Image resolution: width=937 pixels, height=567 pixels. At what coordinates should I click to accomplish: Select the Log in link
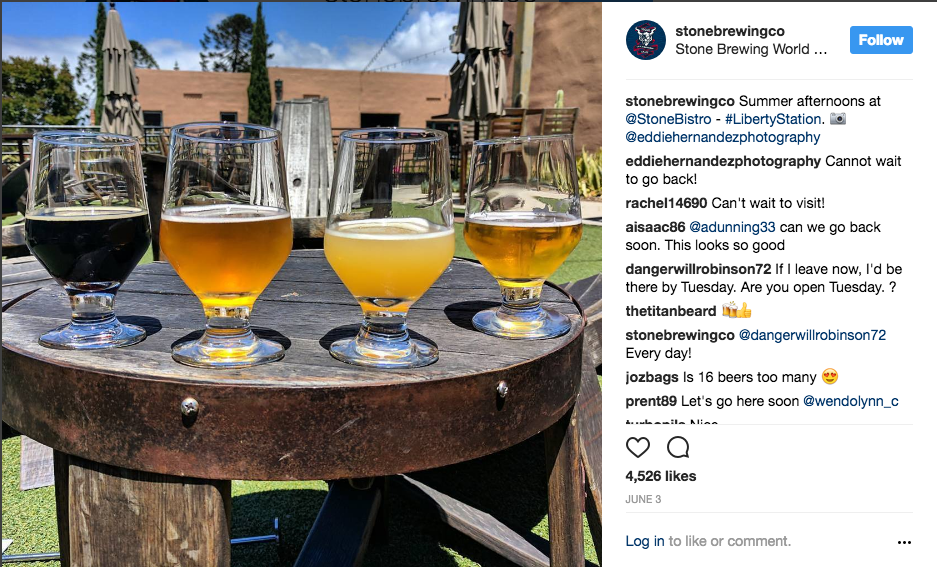(645, 541)
